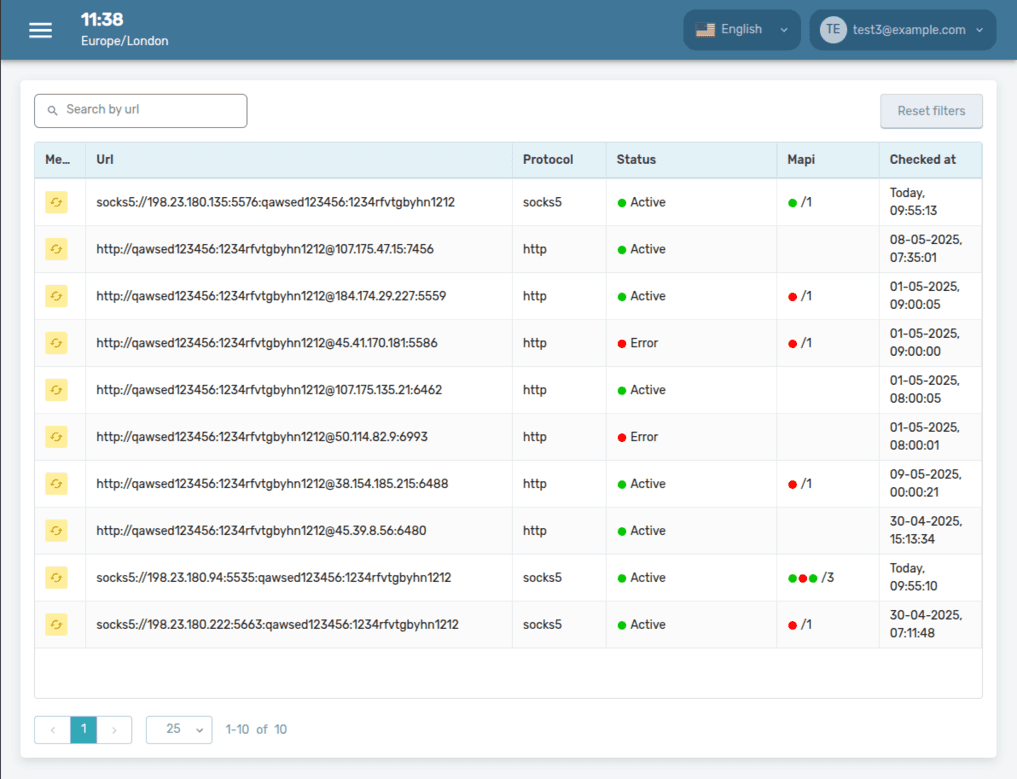
Task: Recheck proxy 50.114.82.9:6993 using its icon
Action: tap(56, 437)
